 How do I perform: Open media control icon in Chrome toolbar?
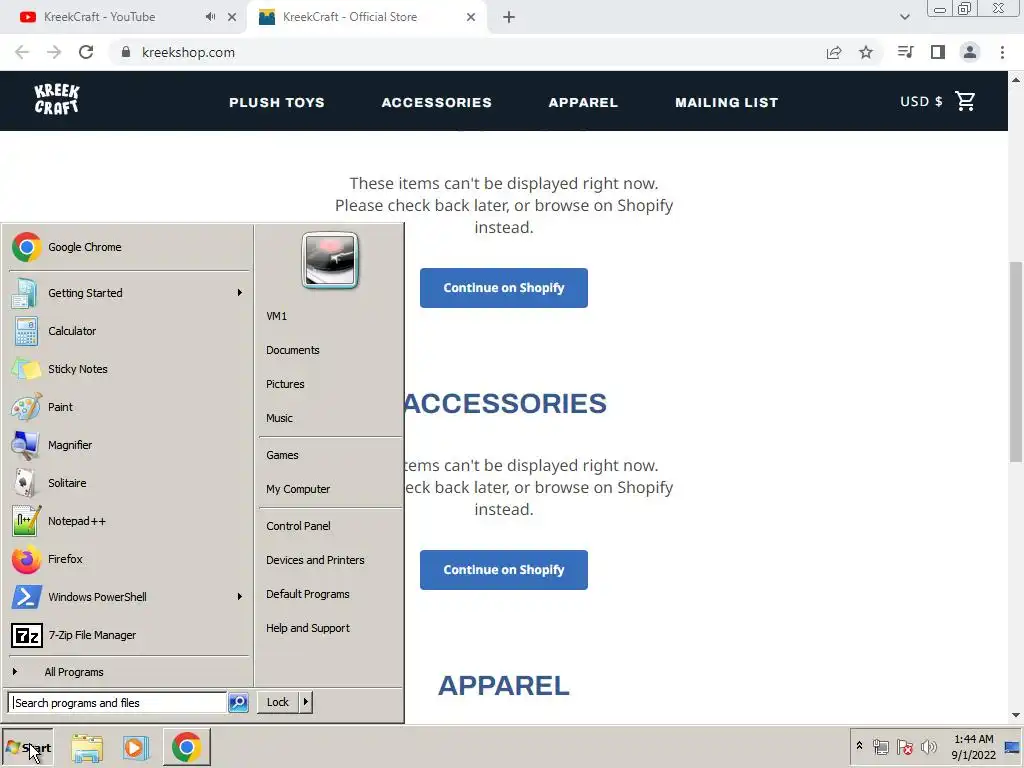(905, 52)
